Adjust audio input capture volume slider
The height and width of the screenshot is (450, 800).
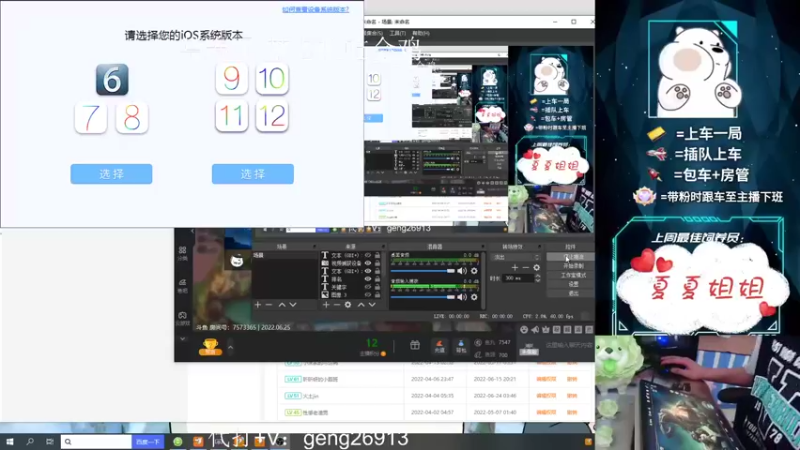(422, 297)
